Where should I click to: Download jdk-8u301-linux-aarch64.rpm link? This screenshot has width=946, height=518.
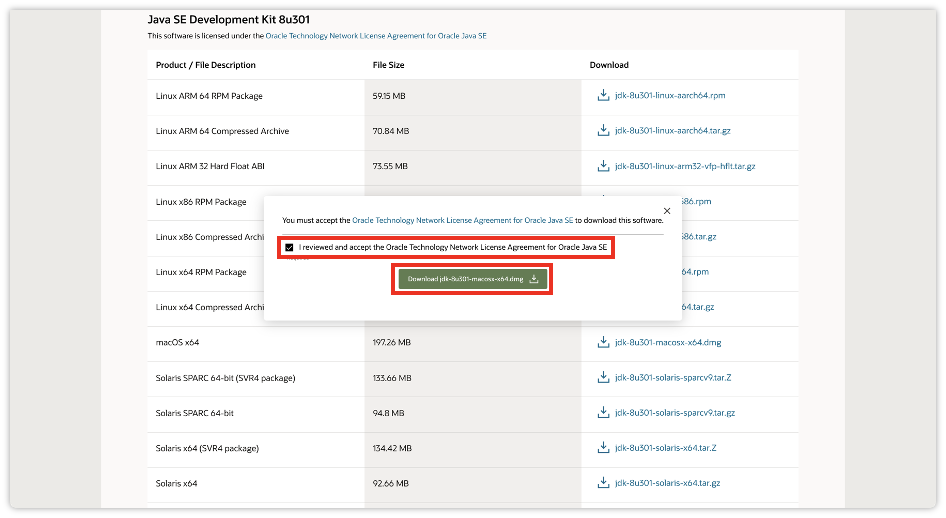[x=670, y=95]
